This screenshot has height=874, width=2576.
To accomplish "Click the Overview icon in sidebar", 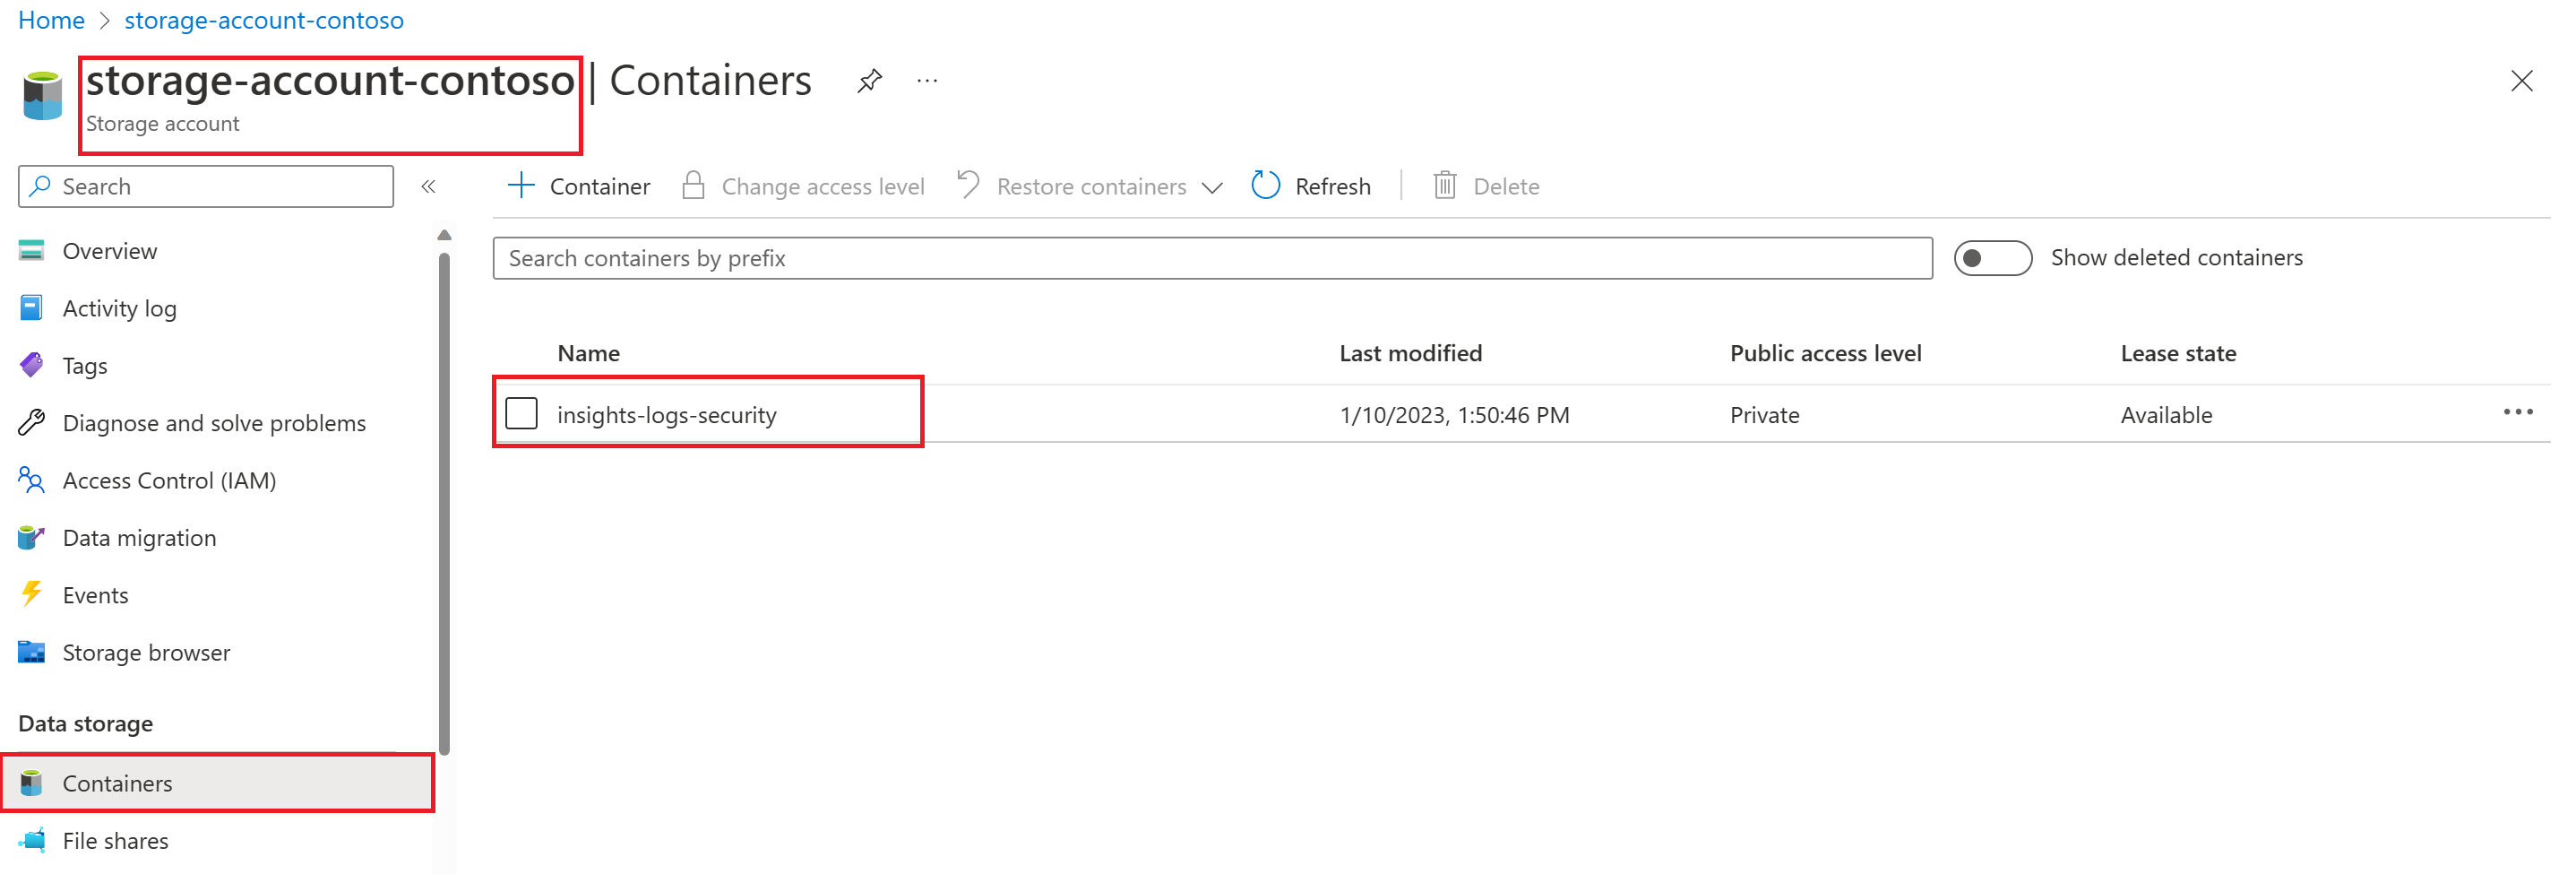I will tap(31, 251).
